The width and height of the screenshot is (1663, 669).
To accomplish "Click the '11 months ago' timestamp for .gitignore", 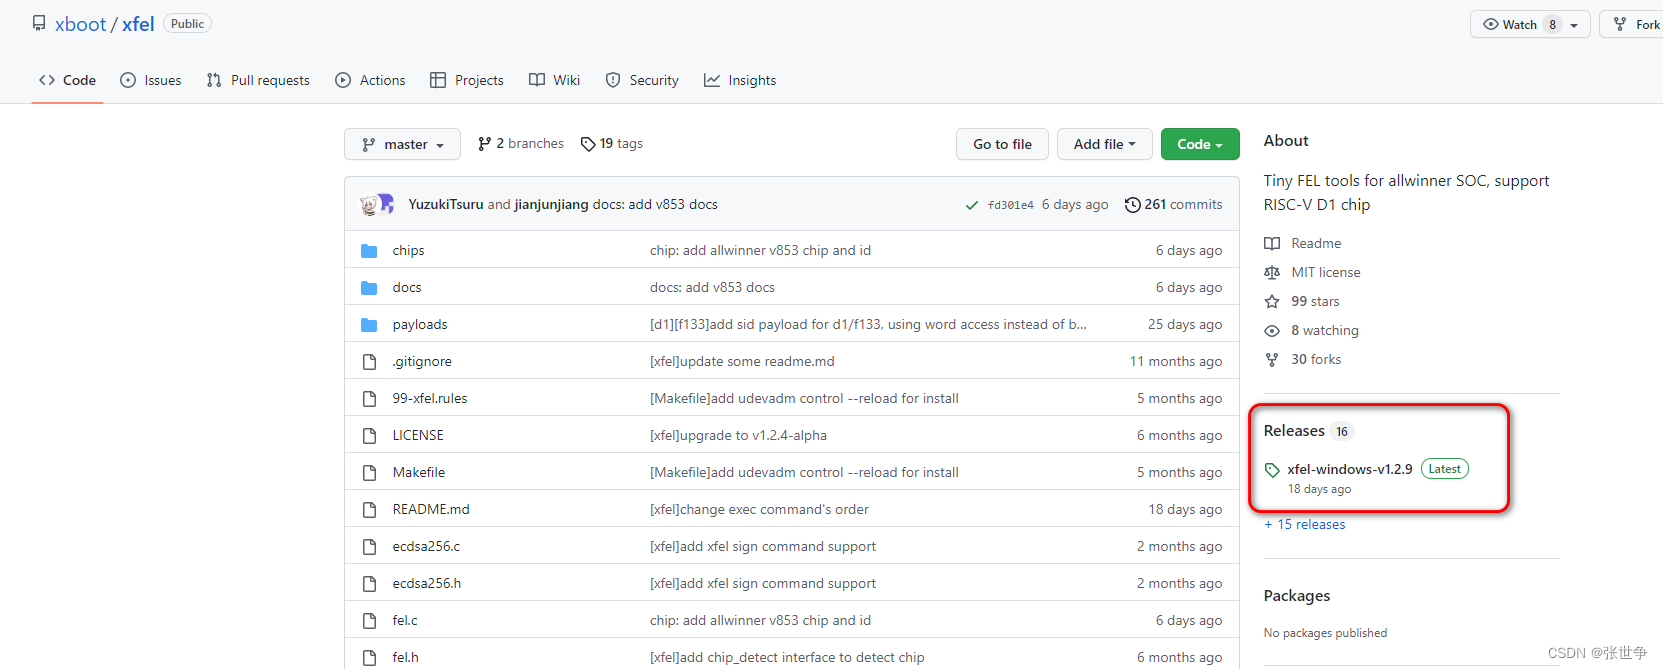I will (1176, 362).
